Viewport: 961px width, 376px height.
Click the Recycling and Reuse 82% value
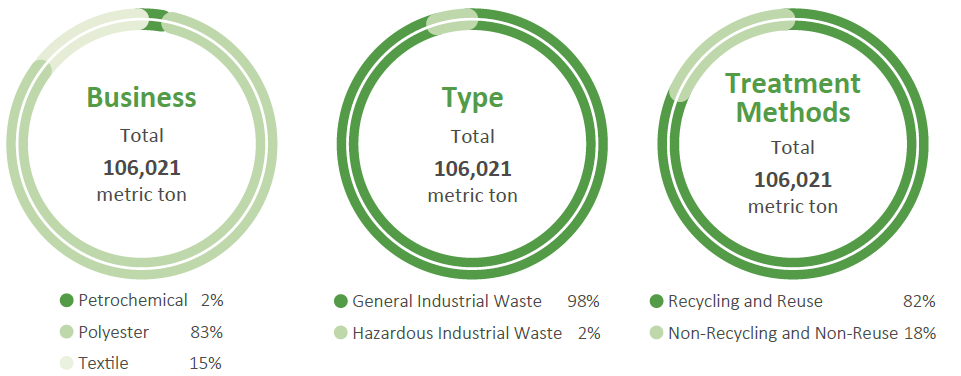click(919, 301)
